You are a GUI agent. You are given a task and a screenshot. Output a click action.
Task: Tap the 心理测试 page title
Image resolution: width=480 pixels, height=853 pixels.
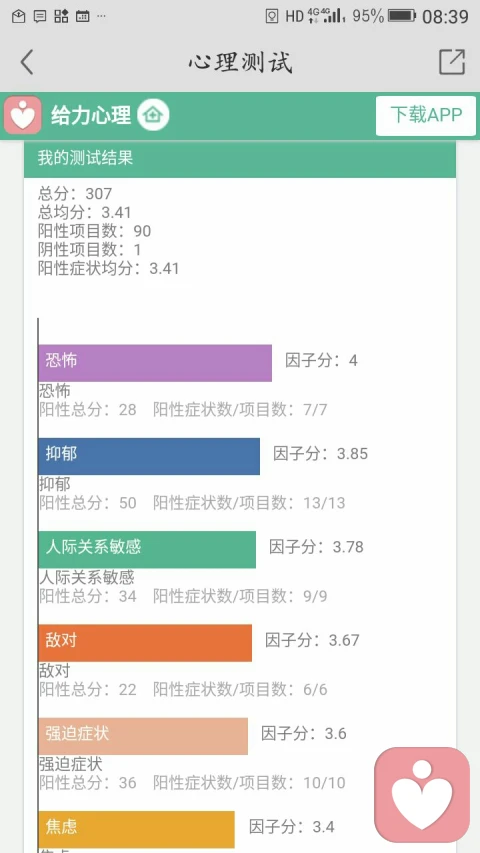coord(241,62)
